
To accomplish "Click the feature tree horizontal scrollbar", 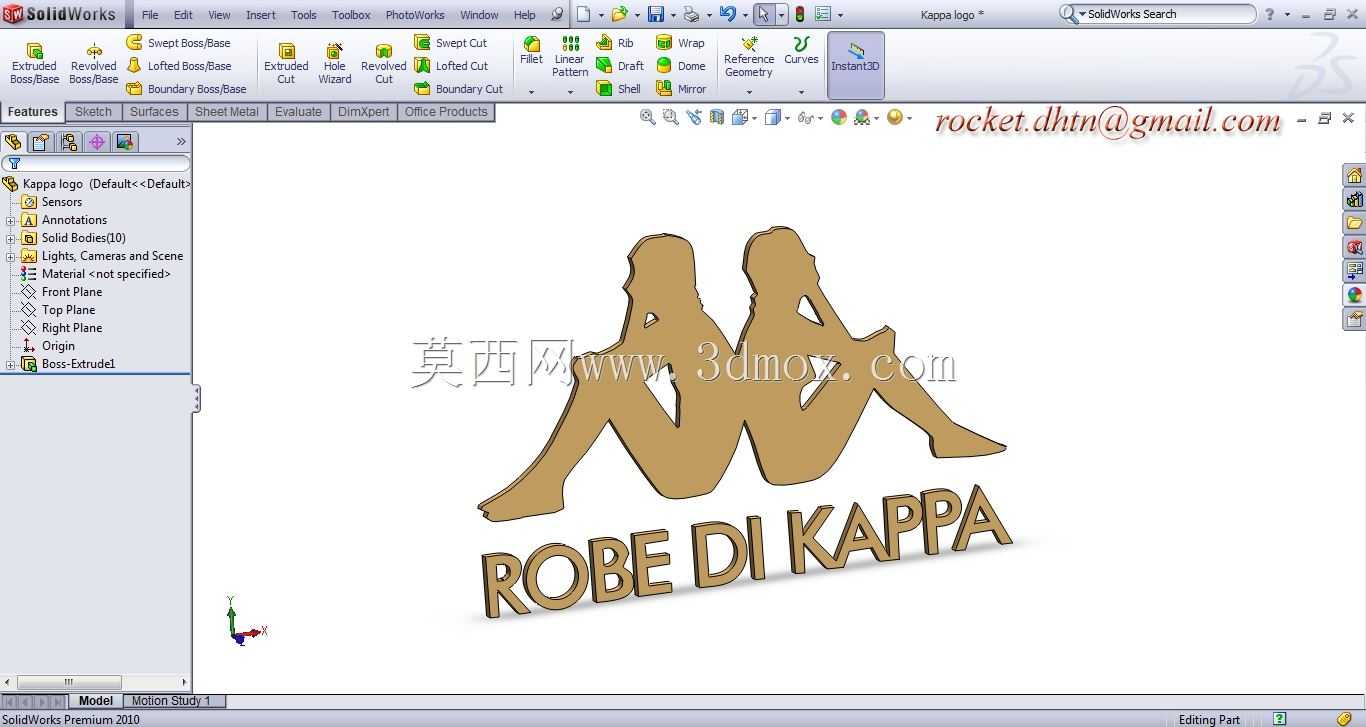I will tap(96, 682).
